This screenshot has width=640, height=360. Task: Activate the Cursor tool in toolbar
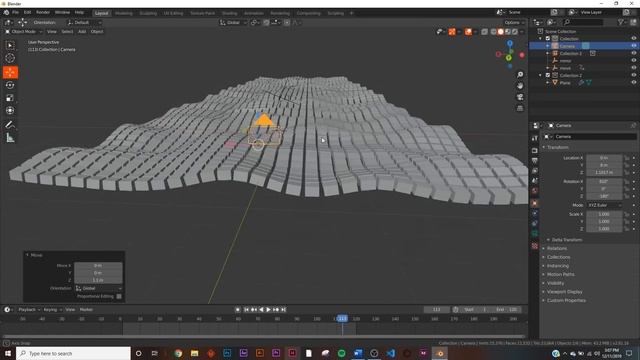pyautogui.click(x=10, y=58)
